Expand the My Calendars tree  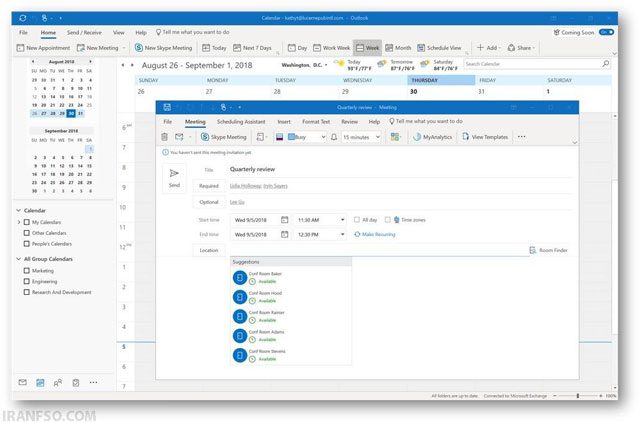pos(19,222)
